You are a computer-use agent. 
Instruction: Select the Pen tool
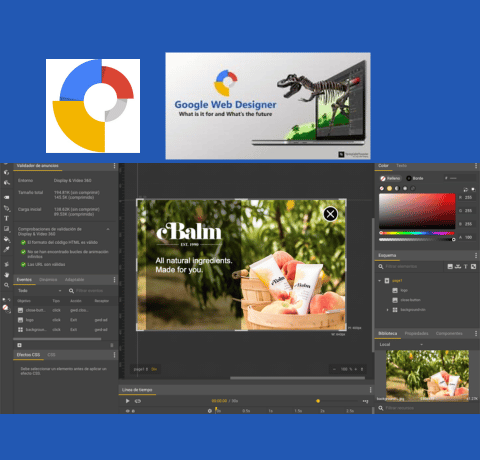click(x=6, y=208)
